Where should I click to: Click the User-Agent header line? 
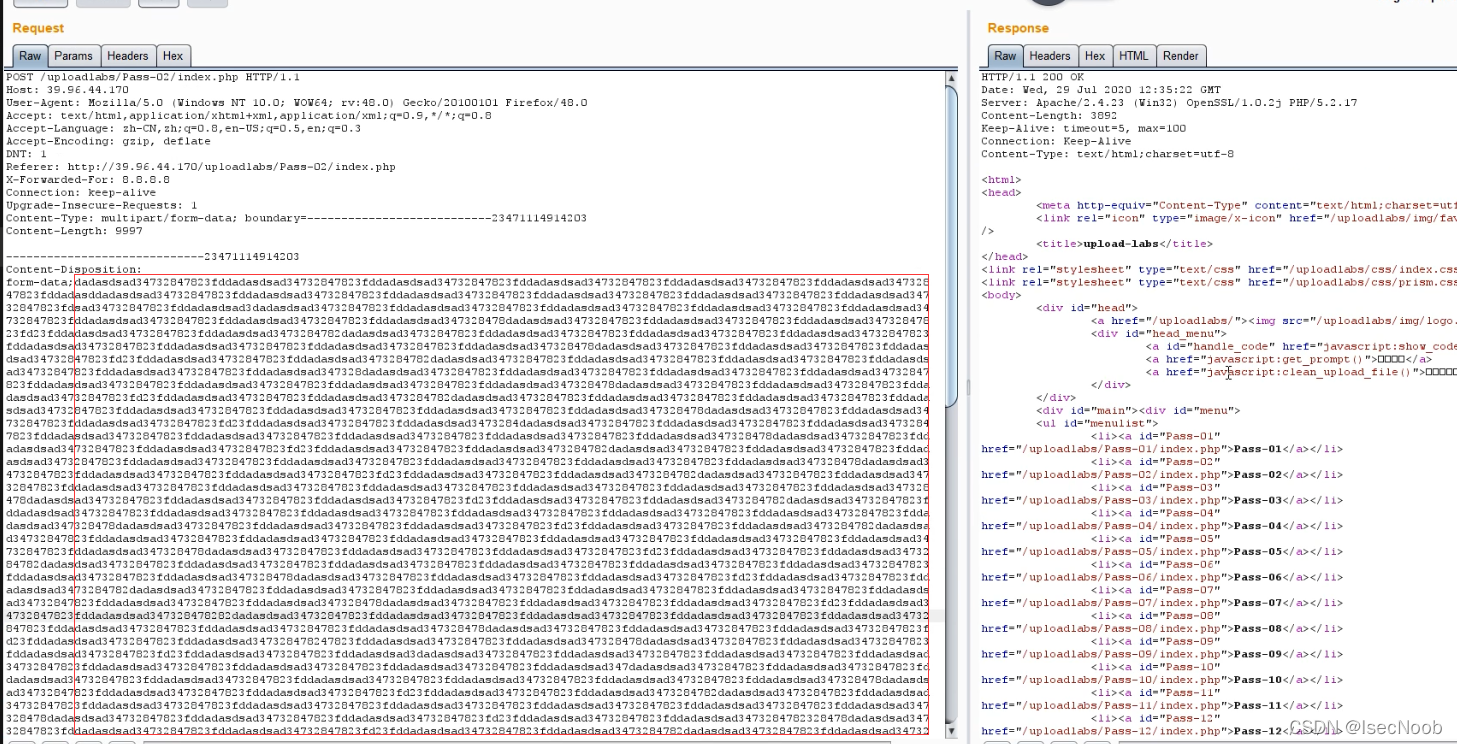pyautogui.click(x=296, y=103)
